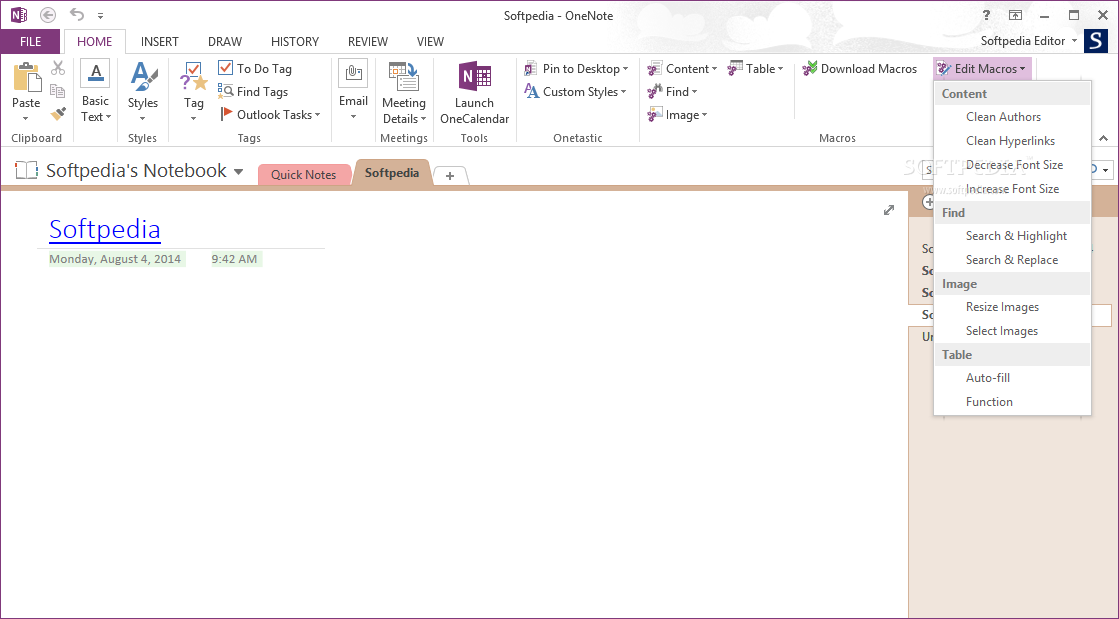Open the Basic Text options
Viewport: 1119px width, 619px height.
coord(95,92)
